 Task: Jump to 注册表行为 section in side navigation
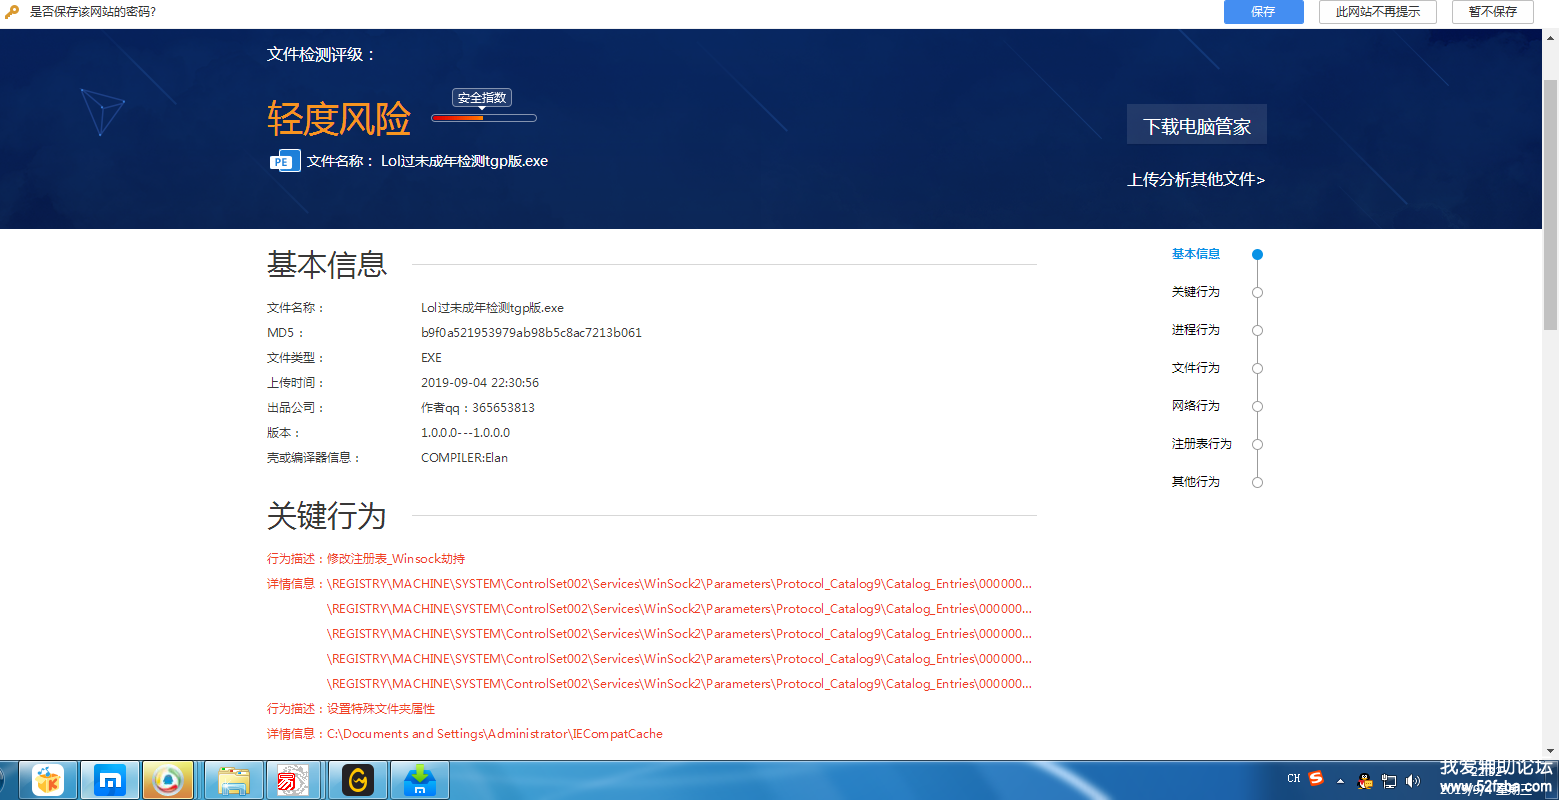(x=1202, y=444)
